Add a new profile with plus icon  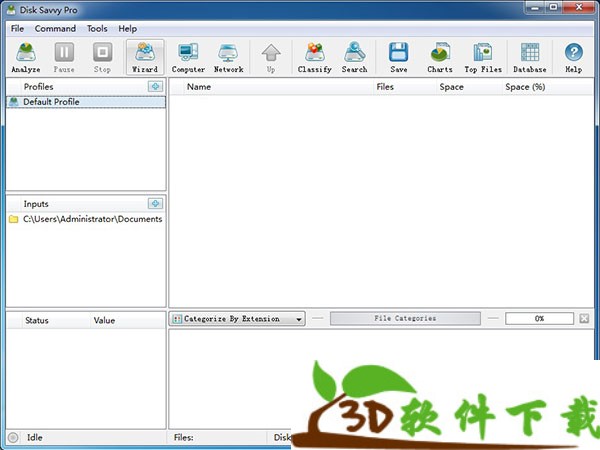pyautogui.click(x=155, y=86)
